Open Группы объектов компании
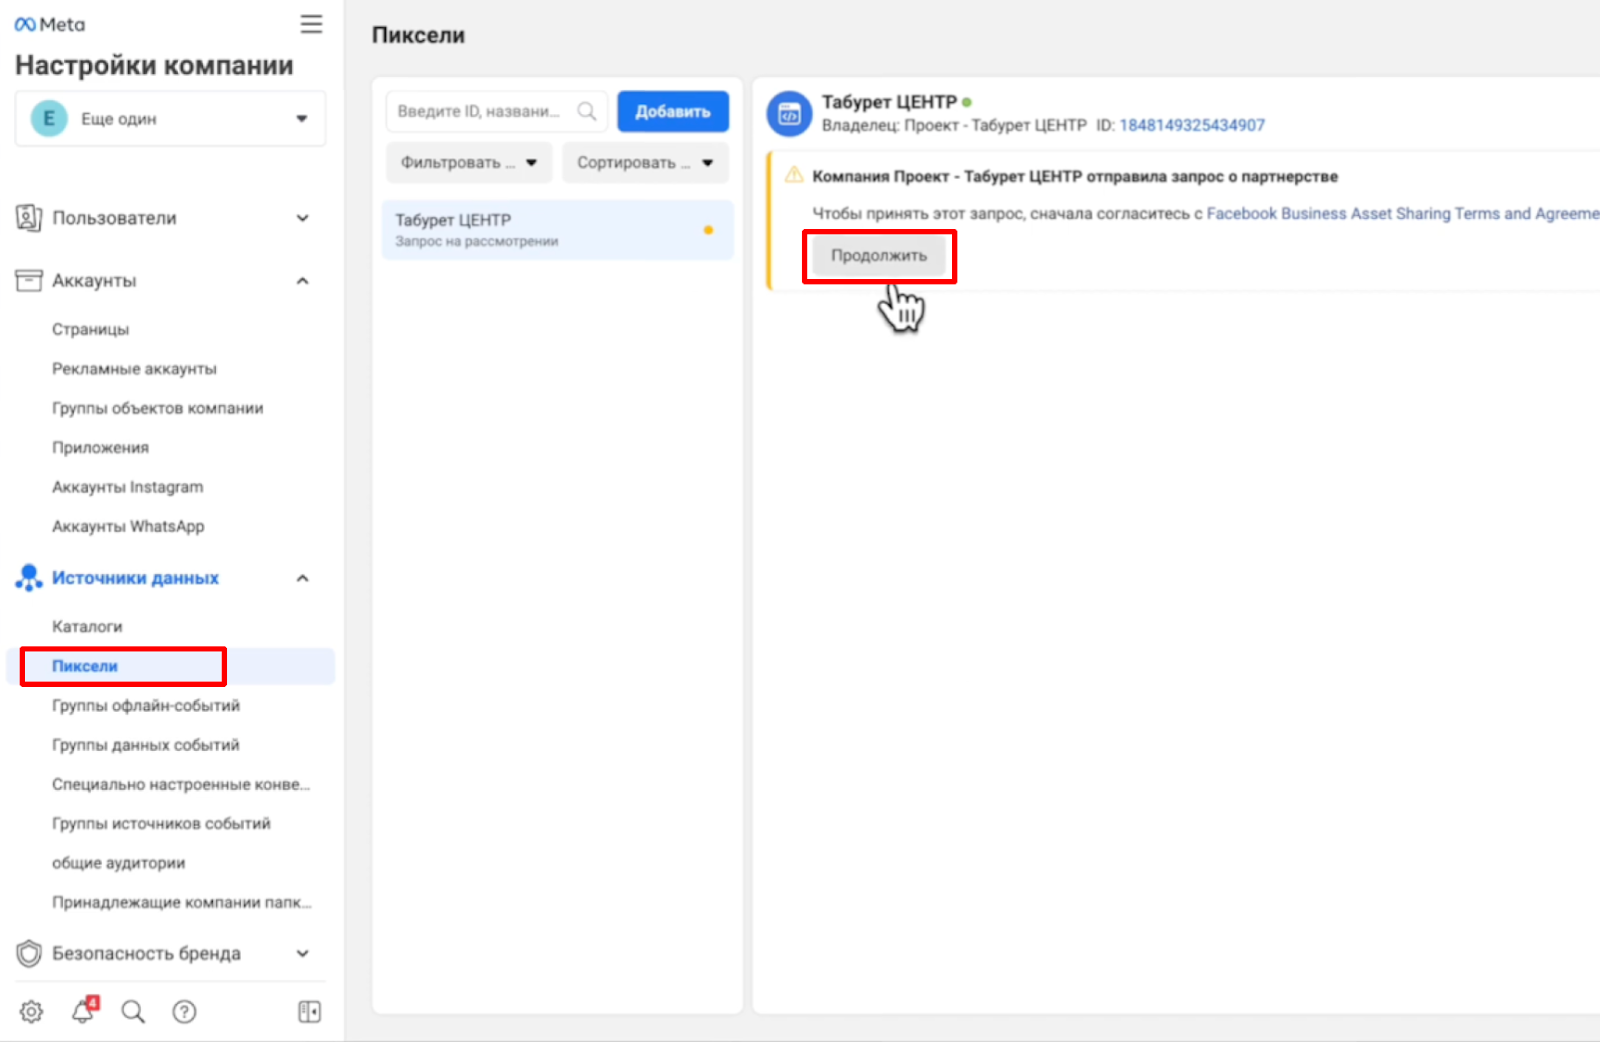This screenshot has height=1042, width=1600. 158,408
